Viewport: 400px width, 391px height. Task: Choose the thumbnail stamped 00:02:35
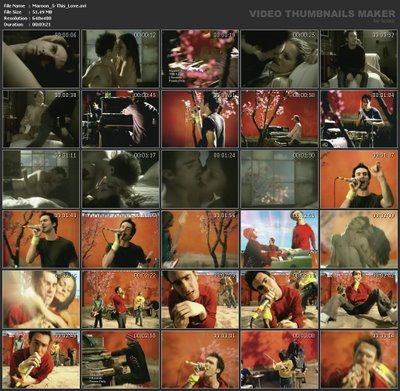click(280, 299)
